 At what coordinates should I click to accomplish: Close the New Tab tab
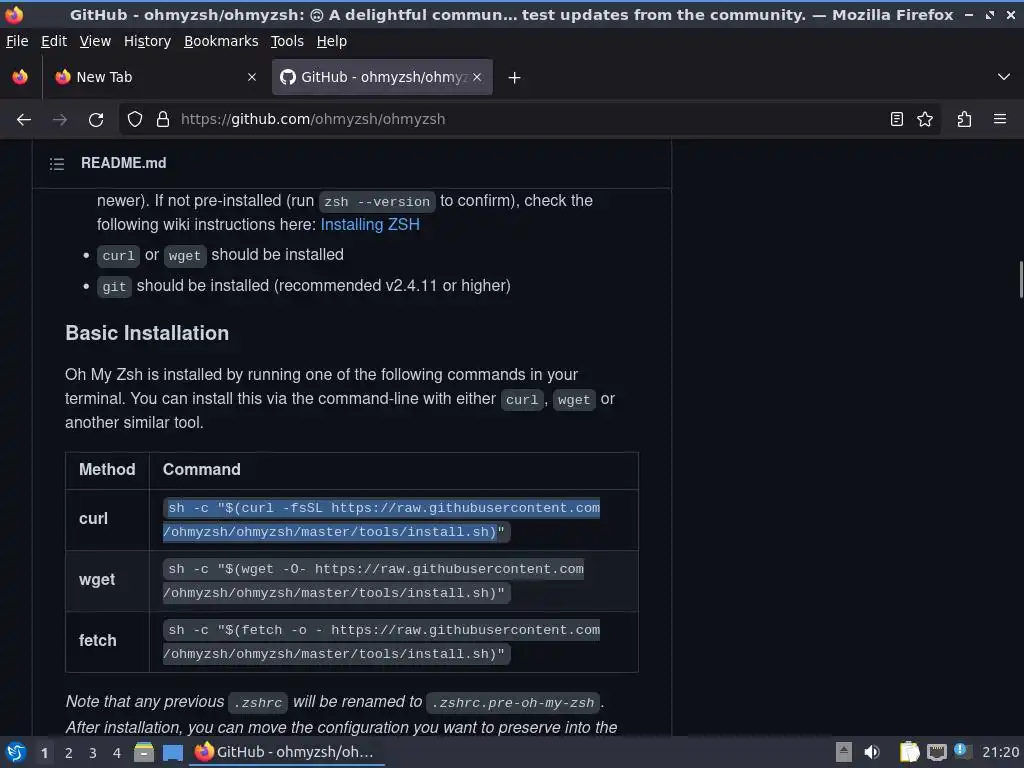pos(251,77)
